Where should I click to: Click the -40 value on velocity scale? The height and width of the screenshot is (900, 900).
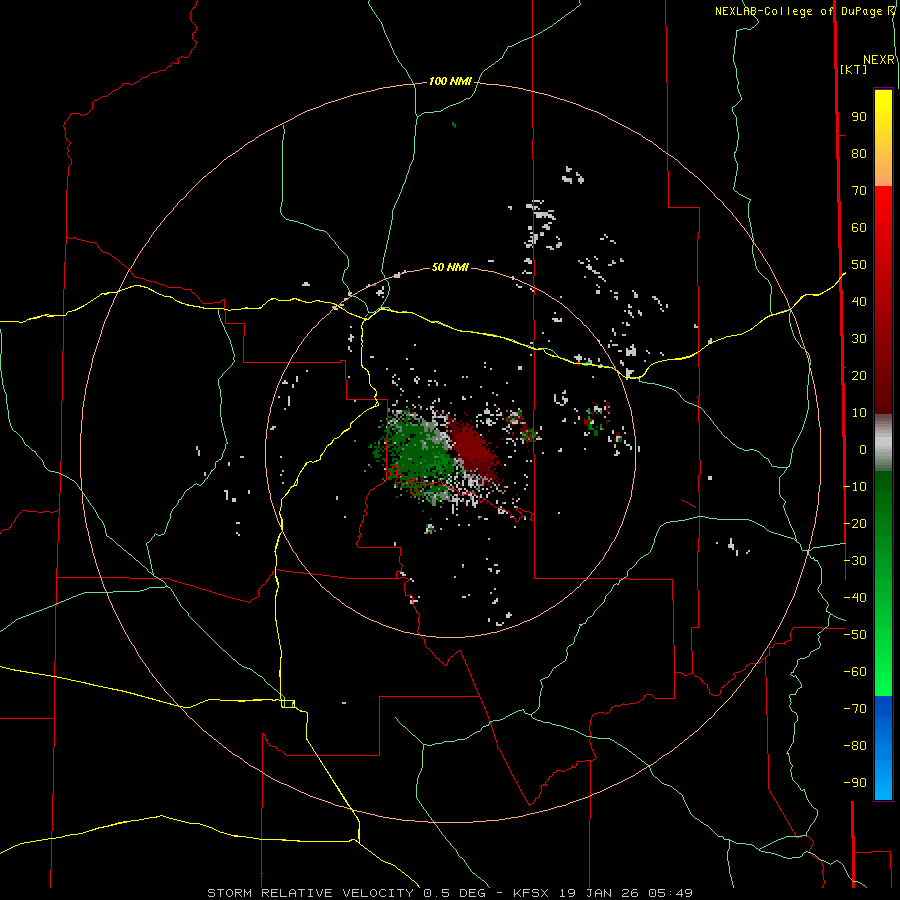pos(855,598)
